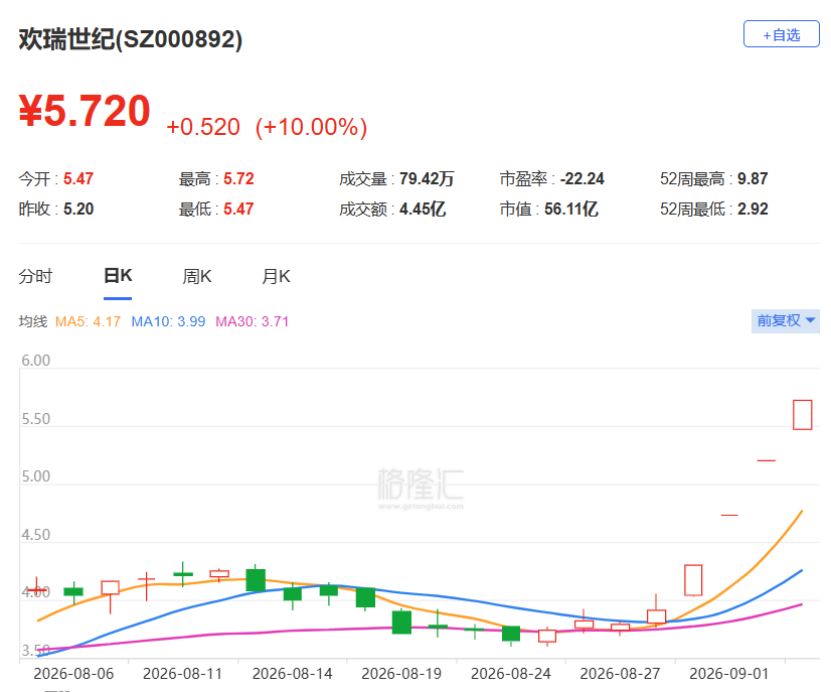Click the 昨收 value 5.20
The height and width of the screenshot is (692, 831).
(x=78, y=209)
